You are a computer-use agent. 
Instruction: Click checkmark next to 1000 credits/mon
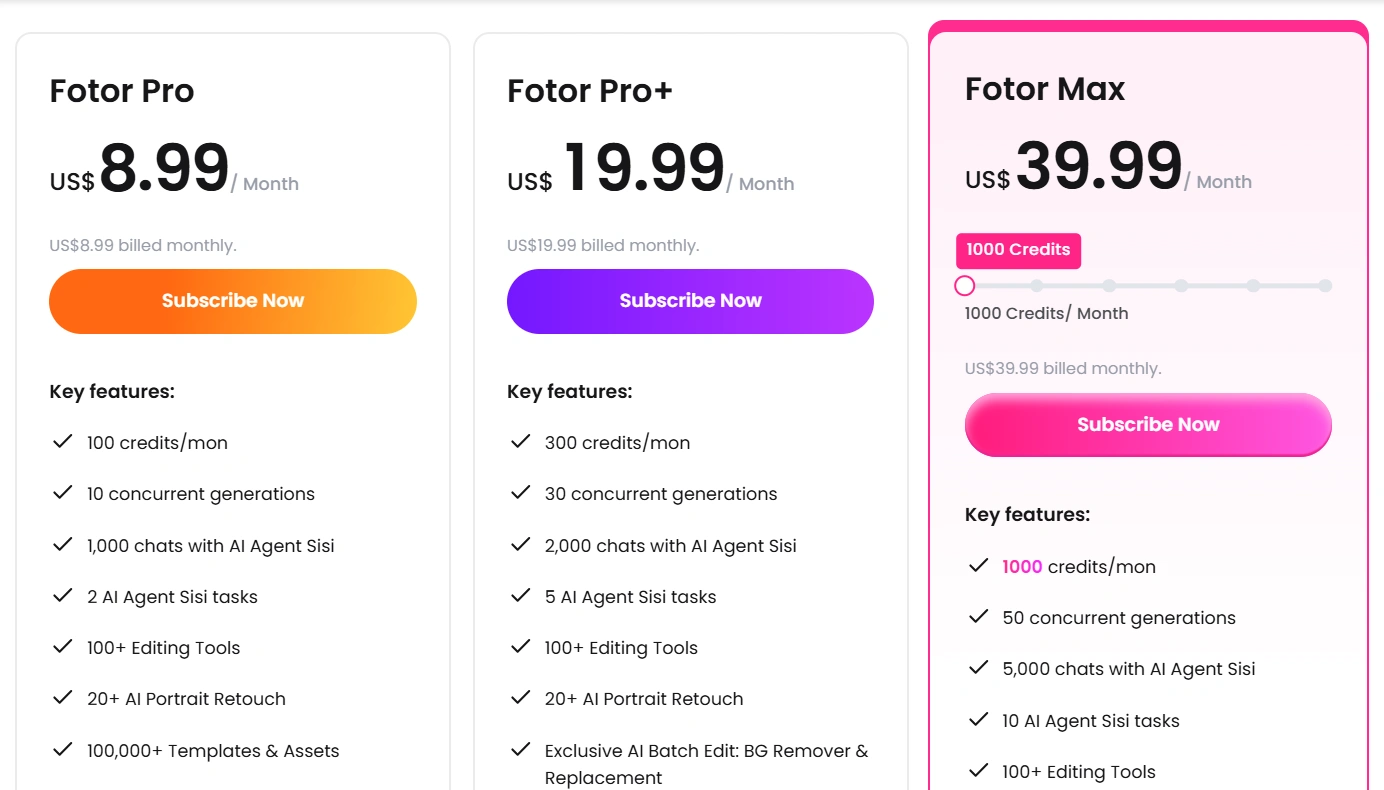978,566
